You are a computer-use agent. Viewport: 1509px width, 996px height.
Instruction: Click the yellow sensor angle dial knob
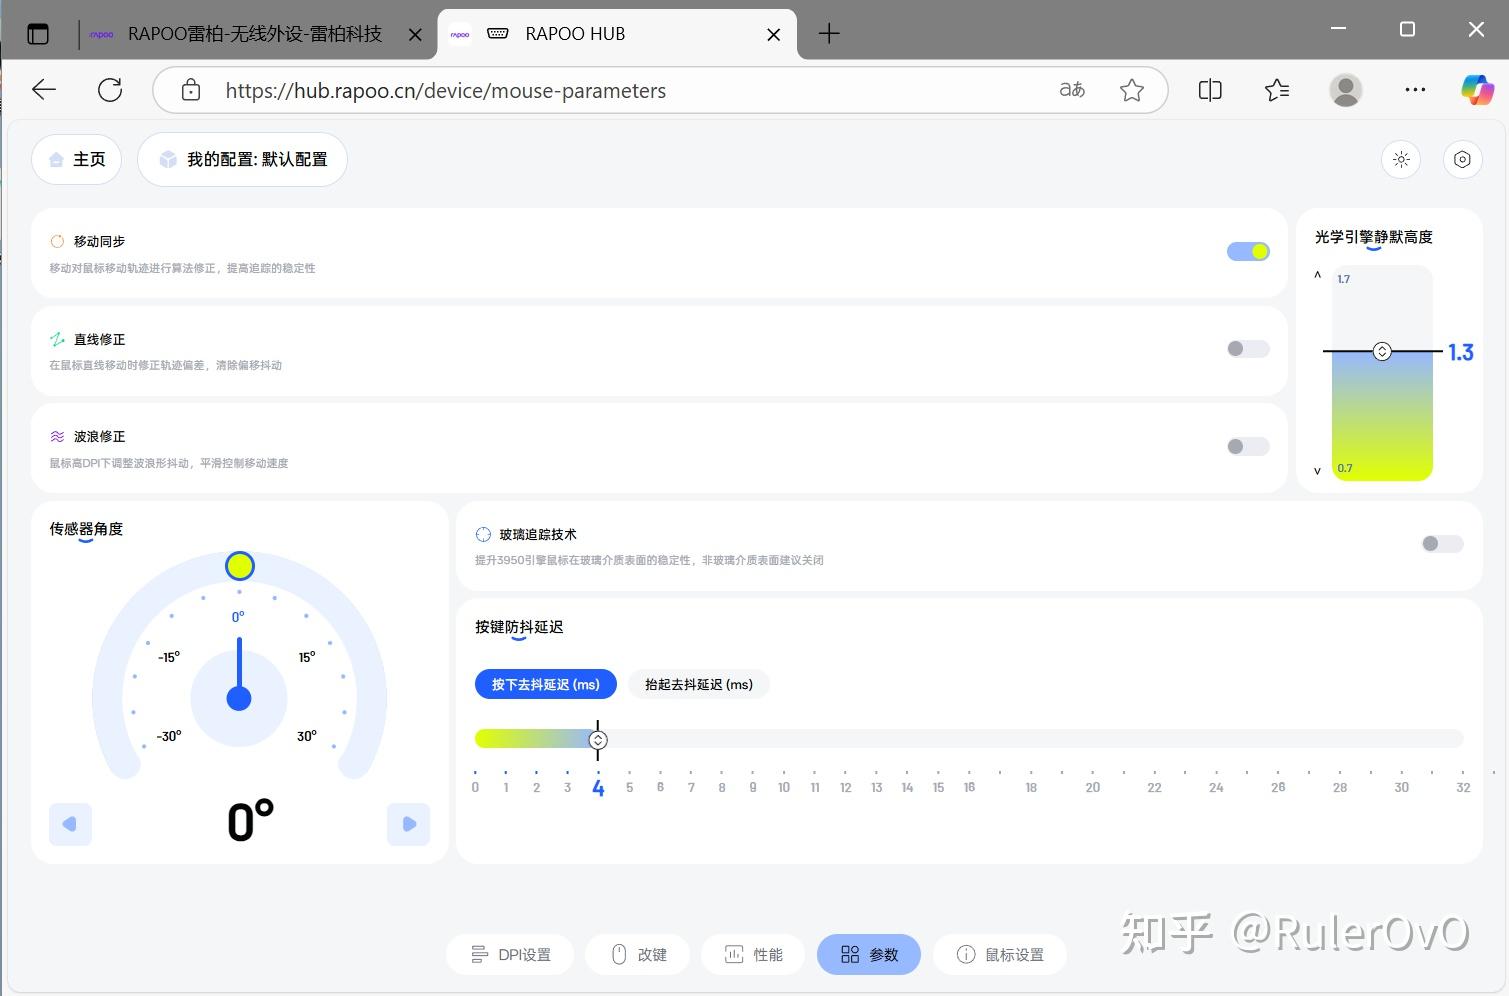coord(239,566)
